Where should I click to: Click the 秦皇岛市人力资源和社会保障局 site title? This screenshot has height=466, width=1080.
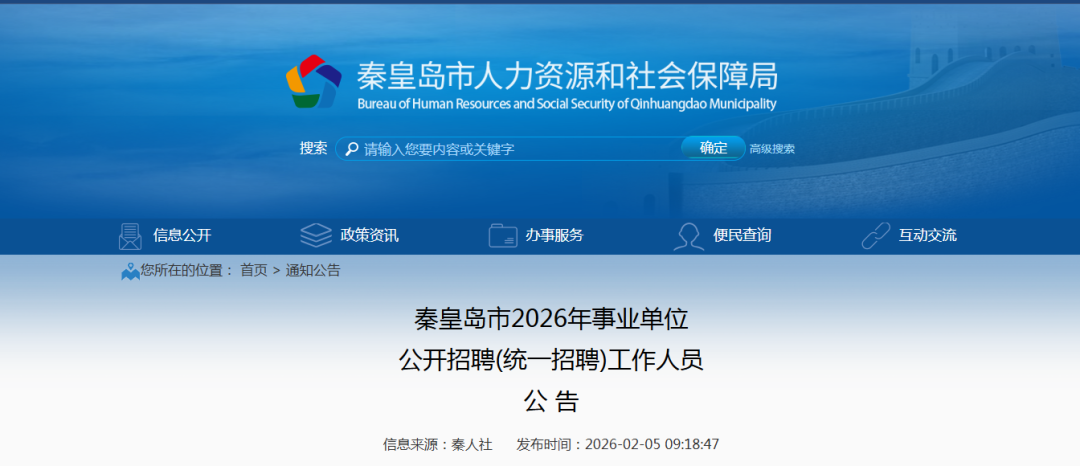tap(567, 75)
